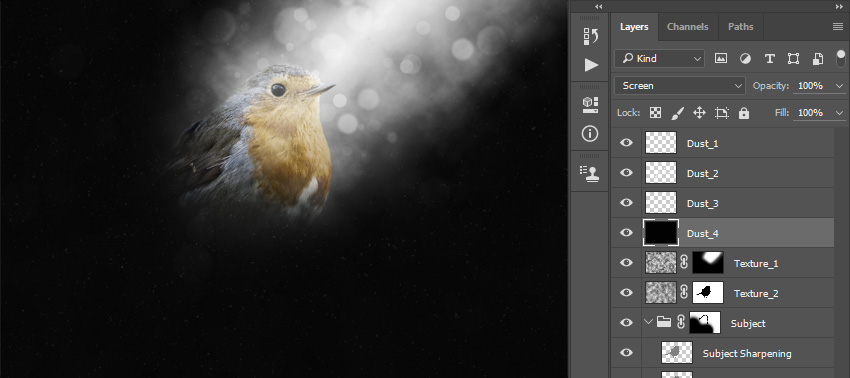Select the Subject Sharpening layer thumbnail
This screenshot has width=850, height=378.
677,353
